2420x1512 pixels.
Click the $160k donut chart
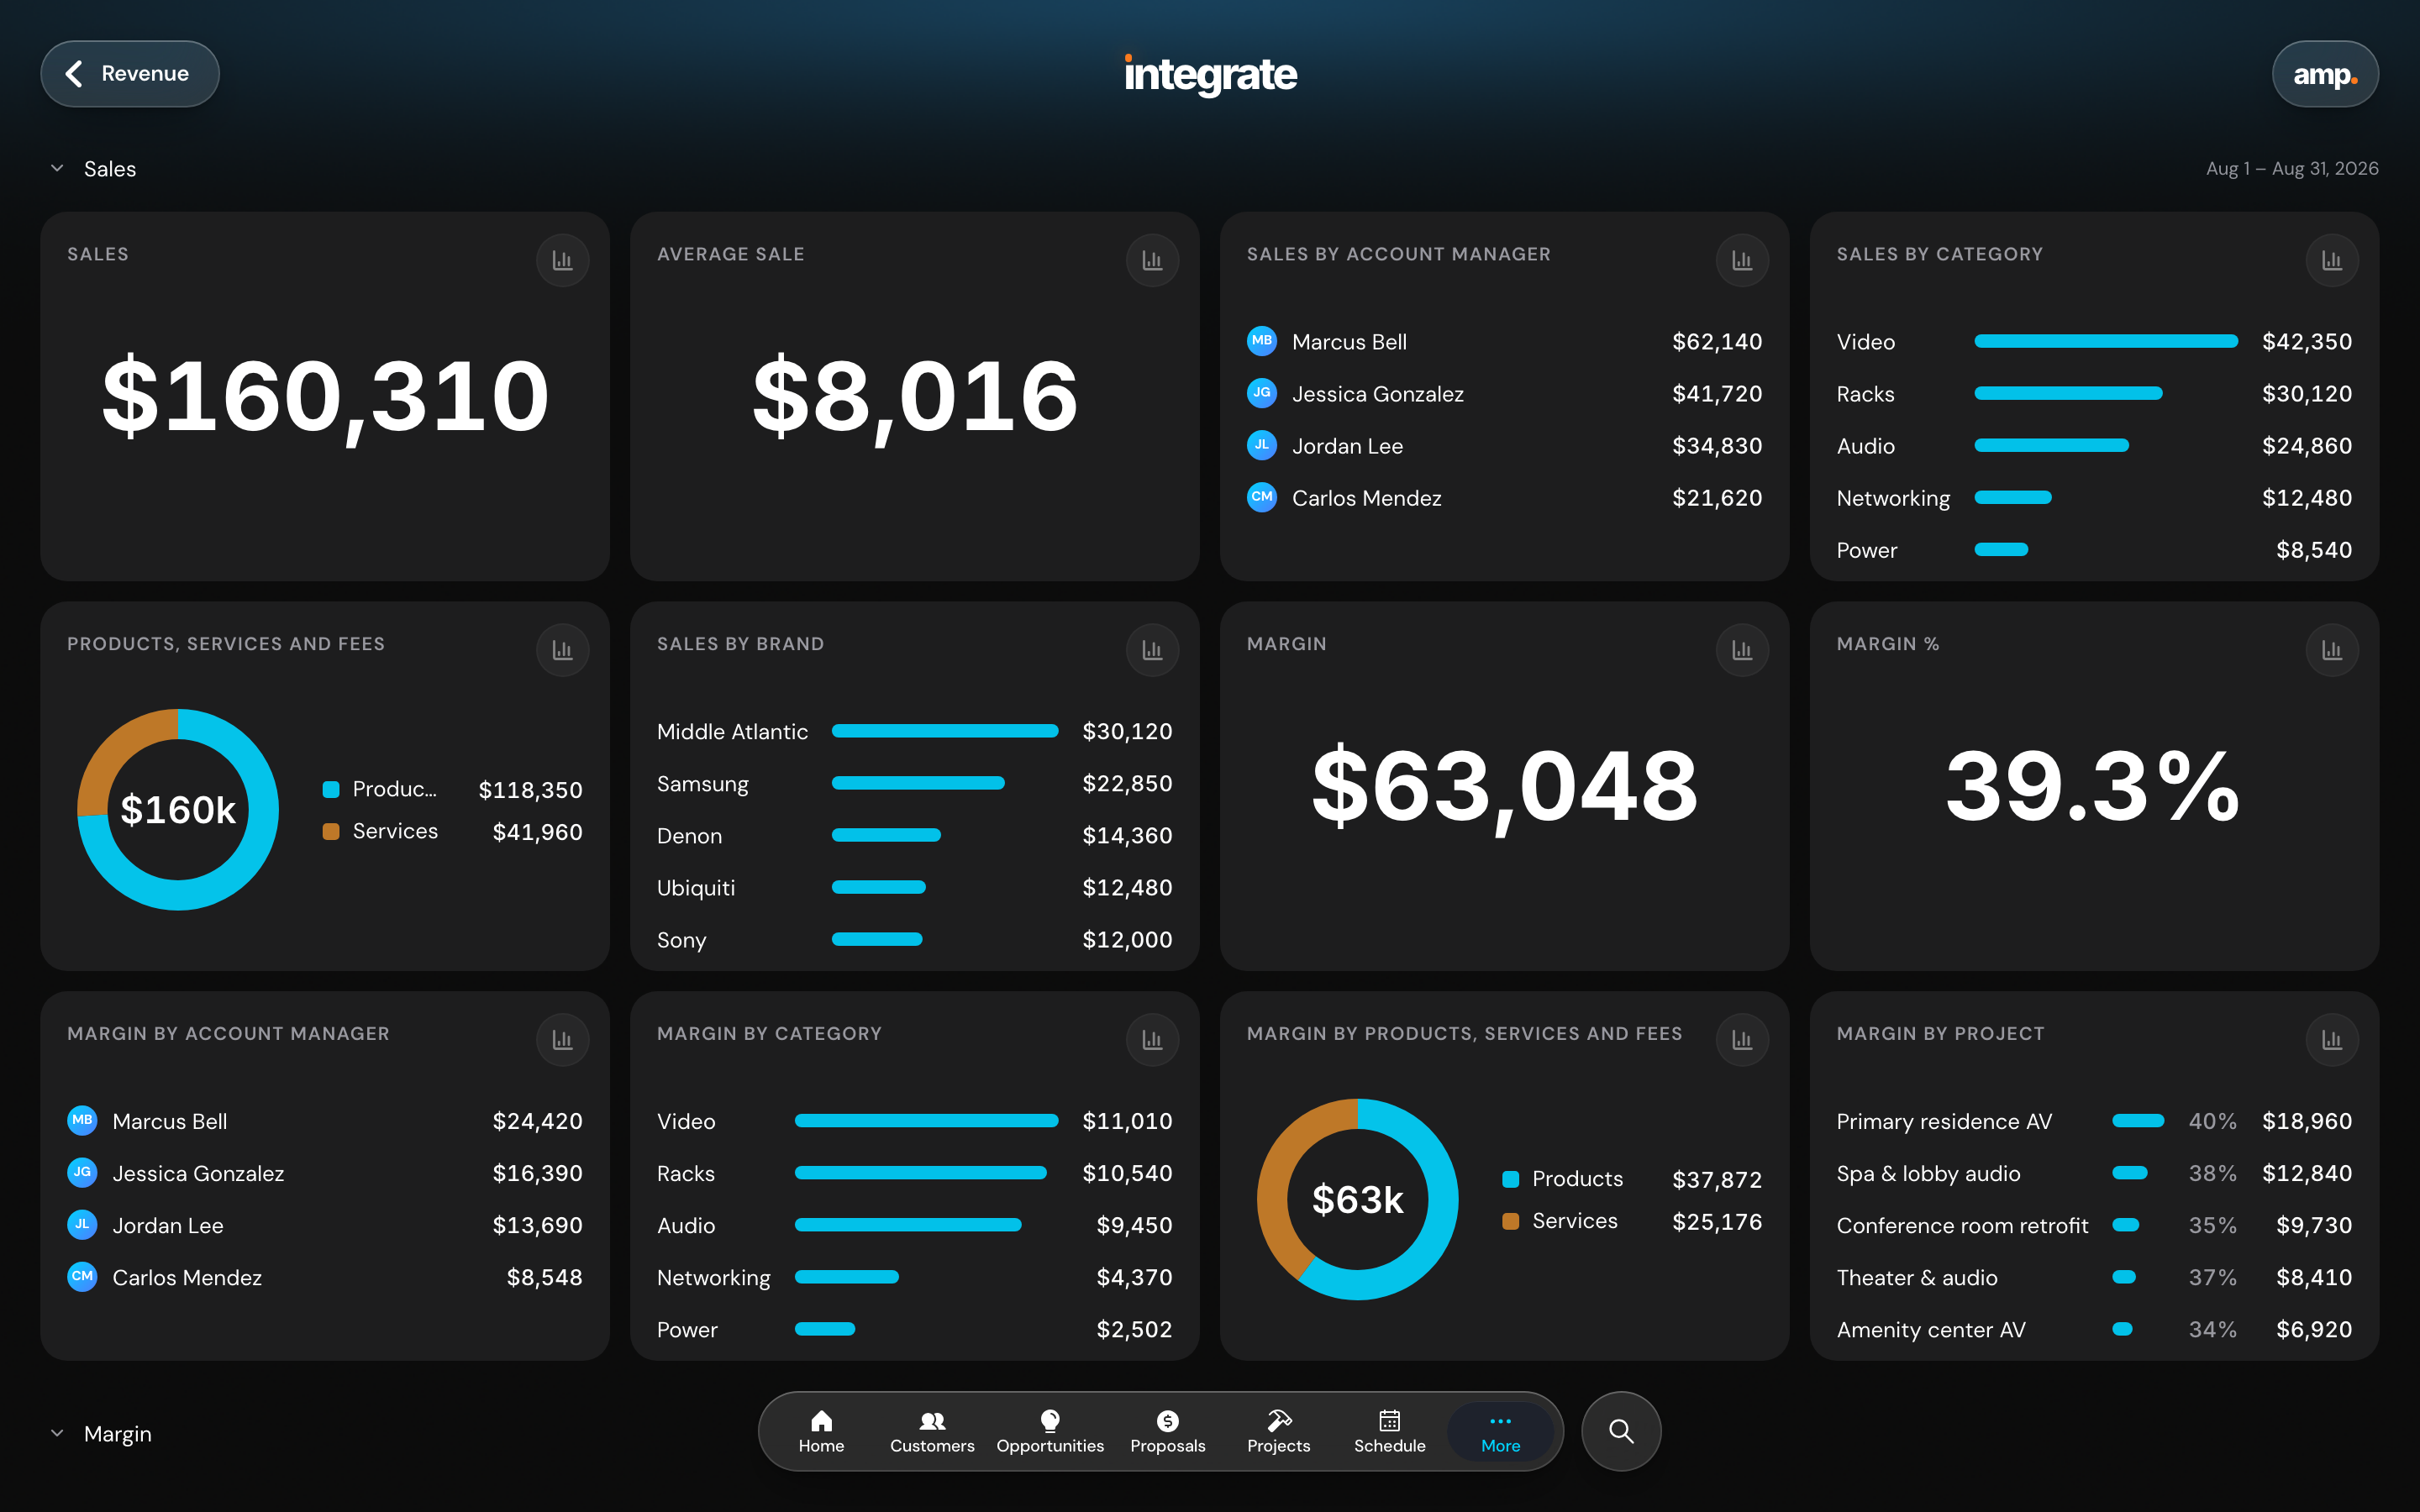coord(178,809)
